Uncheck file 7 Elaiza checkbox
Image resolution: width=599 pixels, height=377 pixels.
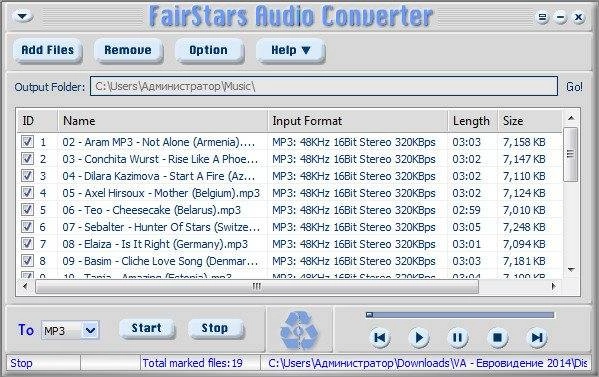point(27,244)
